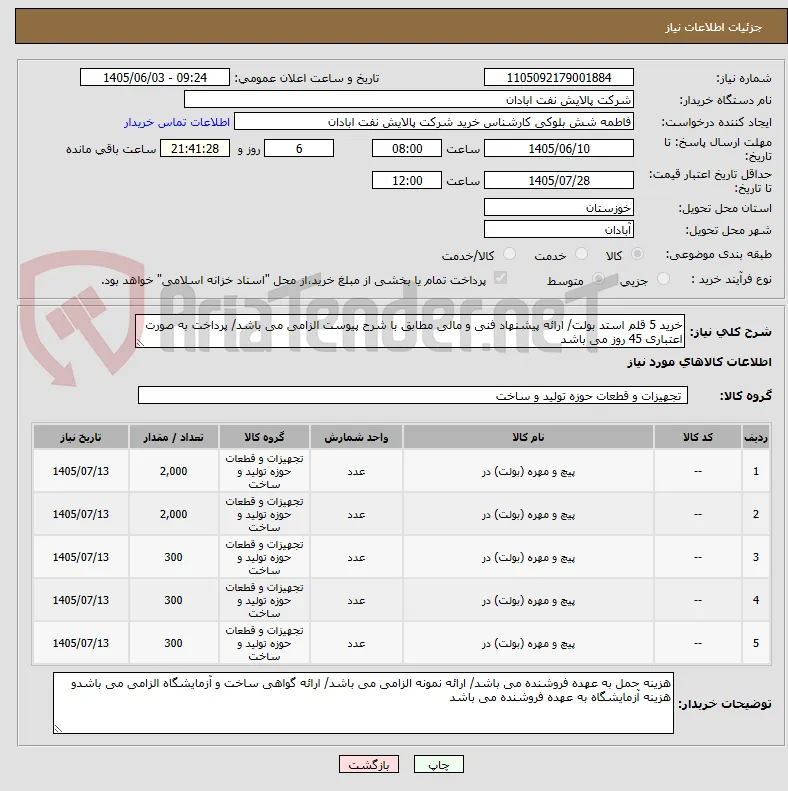The width and height of the screenshot is (788, 791).
Task: Click the request creator name field
Action: click(x=434, y=122)
